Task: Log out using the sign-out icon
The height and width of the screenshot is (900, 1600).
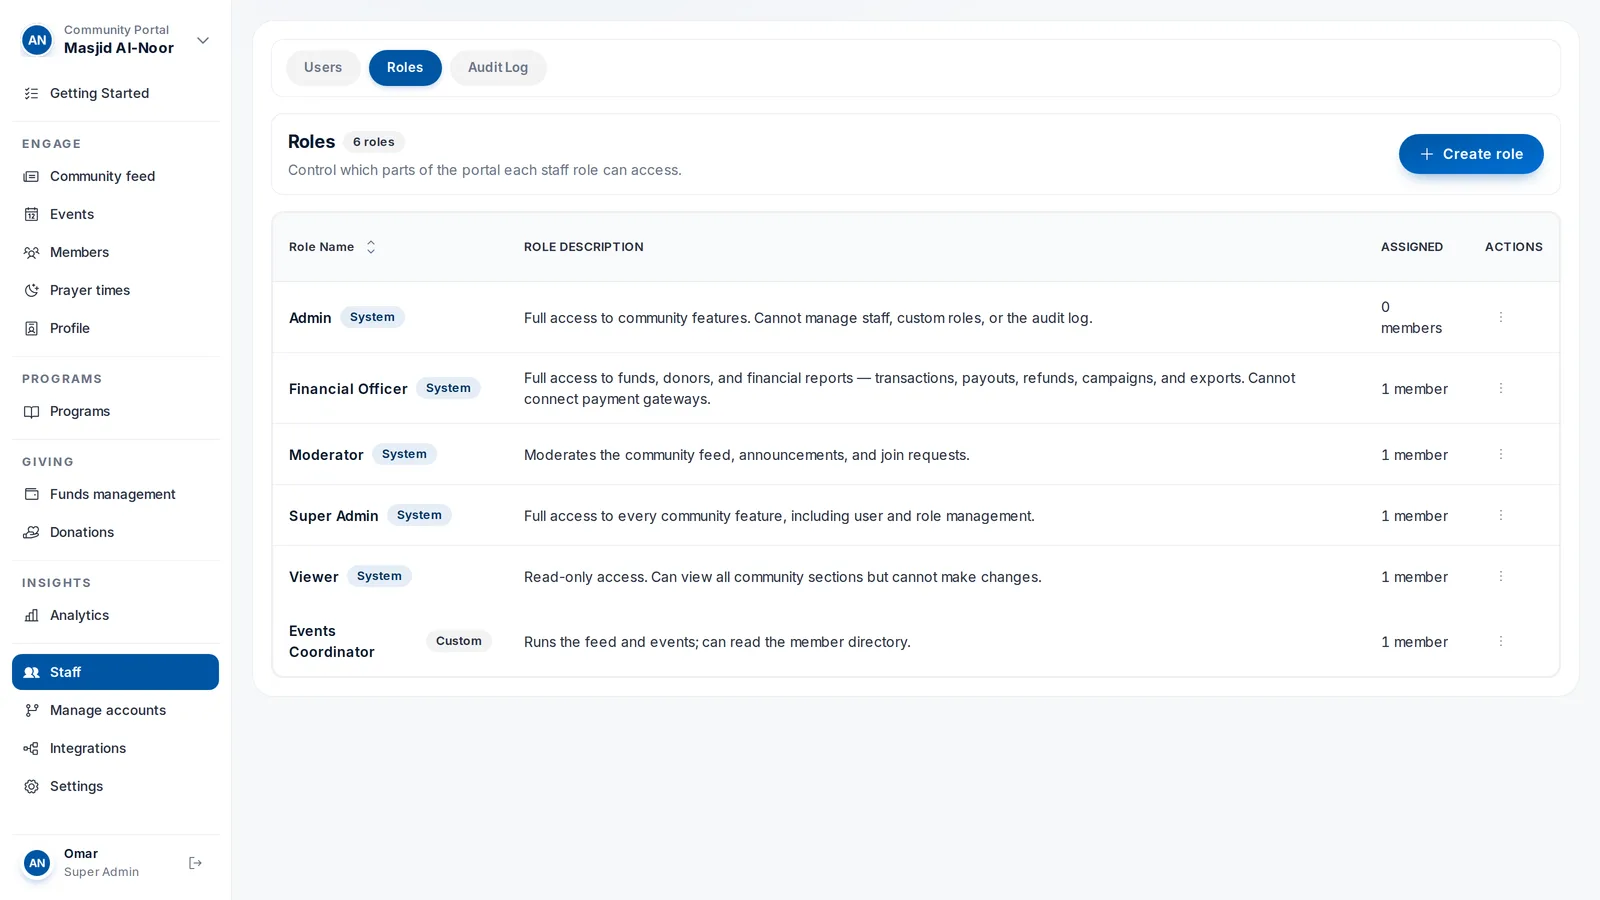Action: pos(195,863)
